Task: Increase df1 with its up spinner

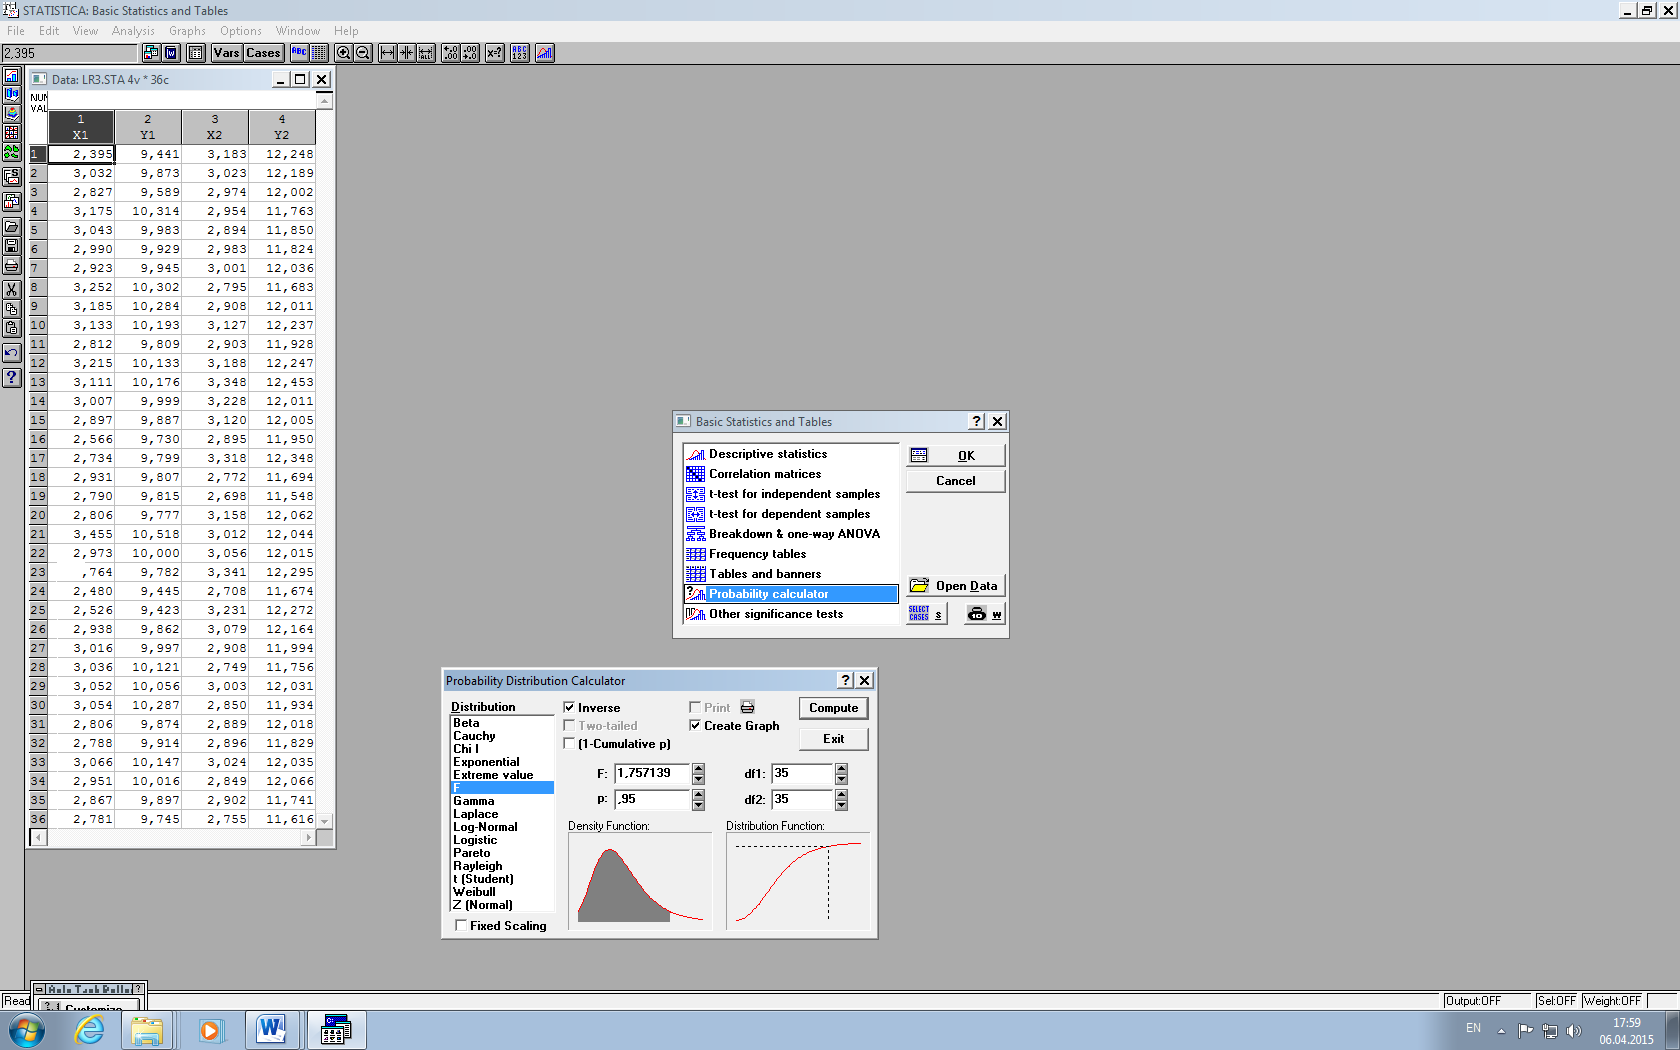Action: click(841, 768)
